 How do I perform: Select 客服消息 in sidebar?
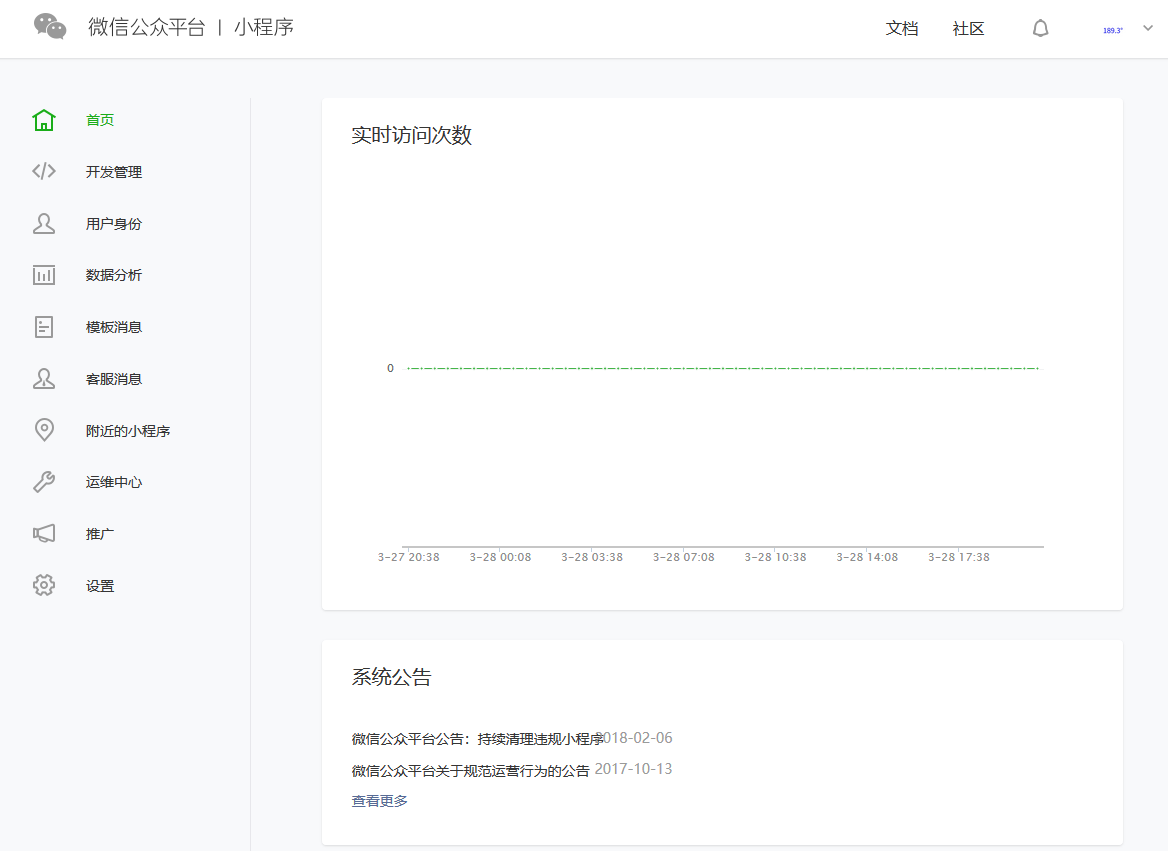113,379
